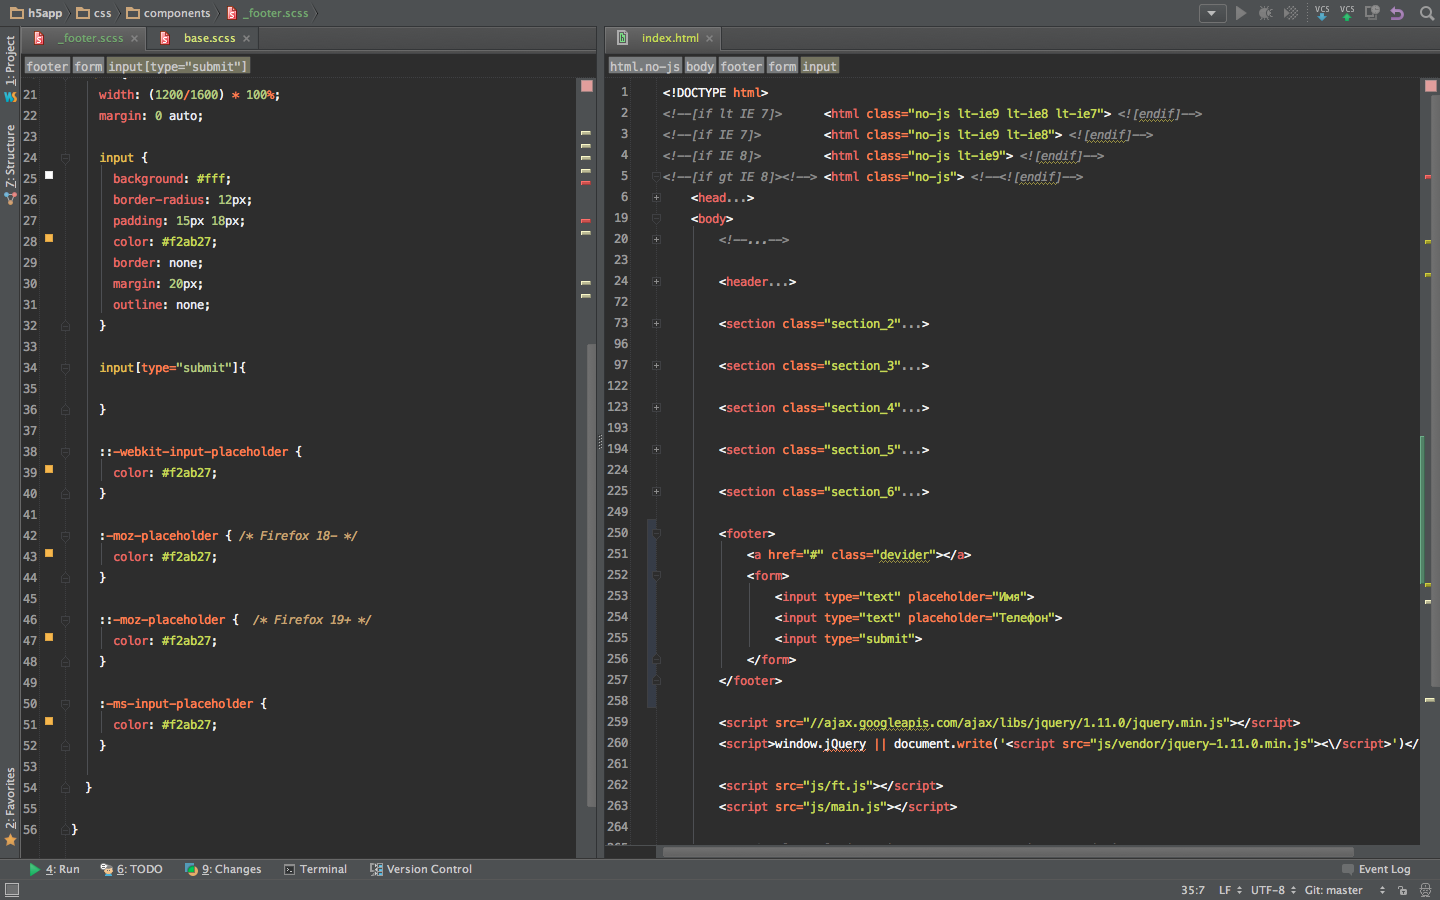Click color swatch on line 43 gutter
This screenshot has width=1440, height=900.
click(x=49, y=553)
